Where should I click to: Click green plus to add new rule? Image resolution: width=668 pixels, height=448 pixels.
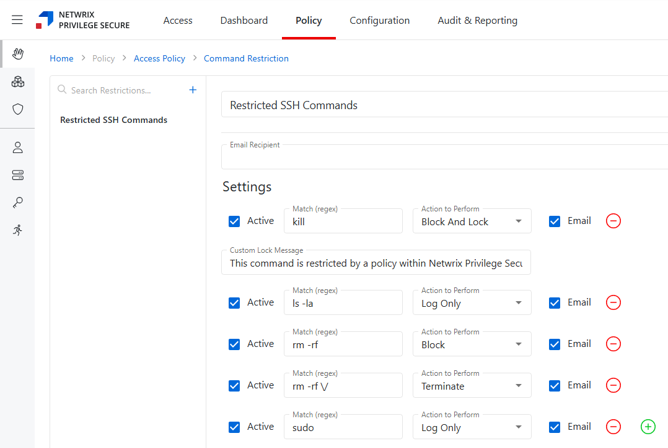[x=647, y=427]
